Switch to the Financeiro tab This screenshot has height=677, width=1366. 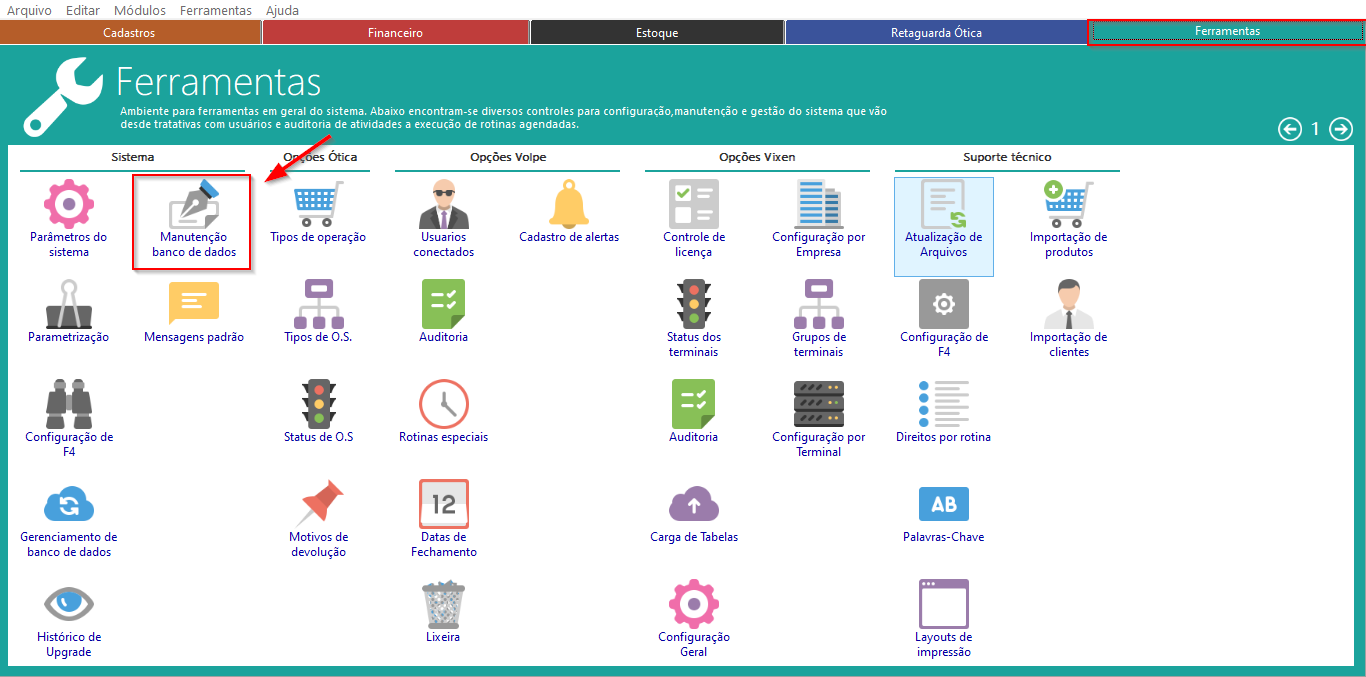tap(395, 33)
